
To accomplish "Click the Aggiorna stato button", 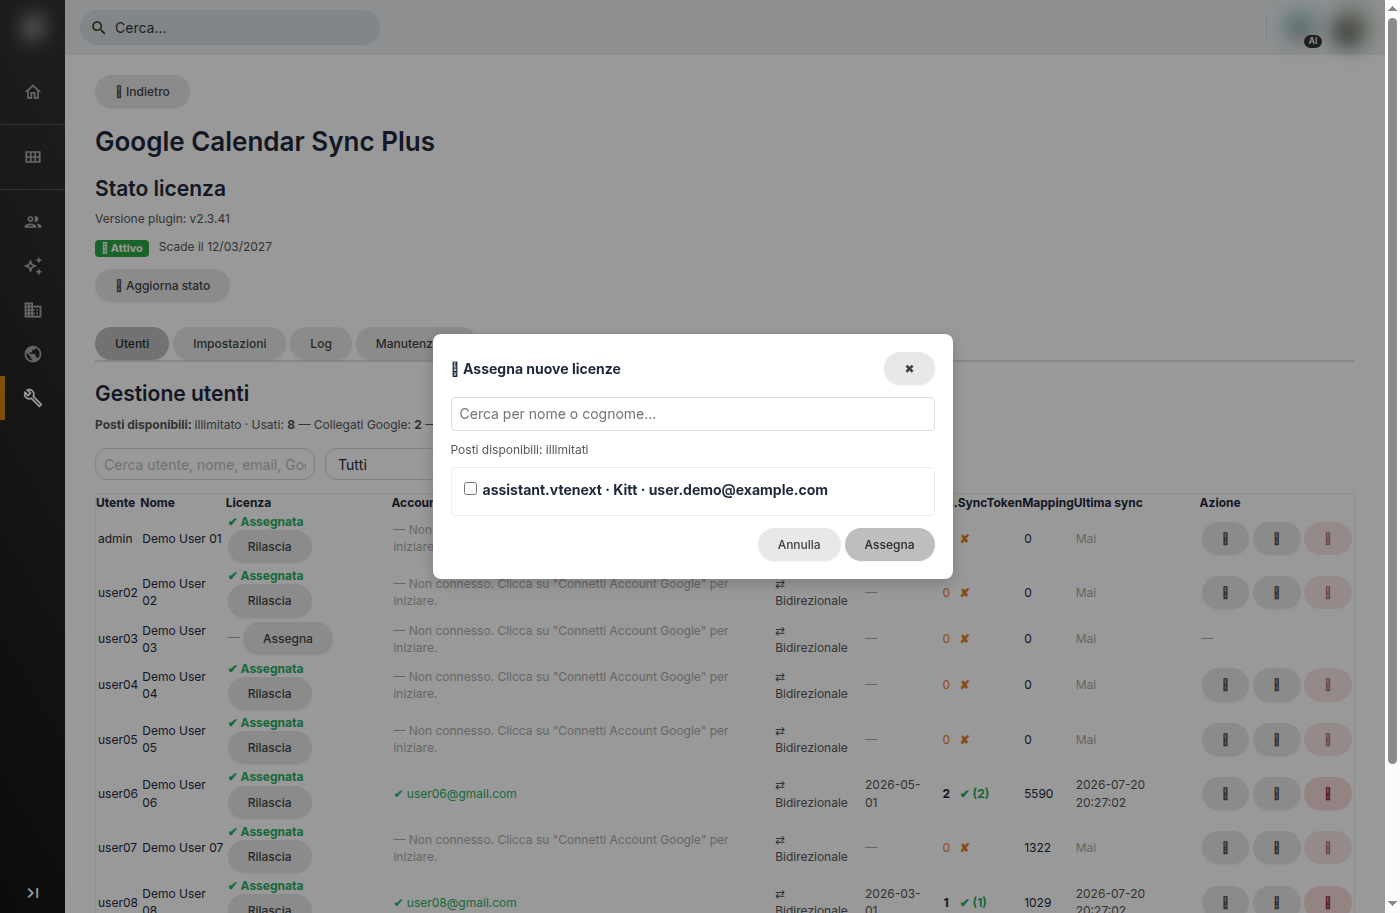I will point(162,286).
